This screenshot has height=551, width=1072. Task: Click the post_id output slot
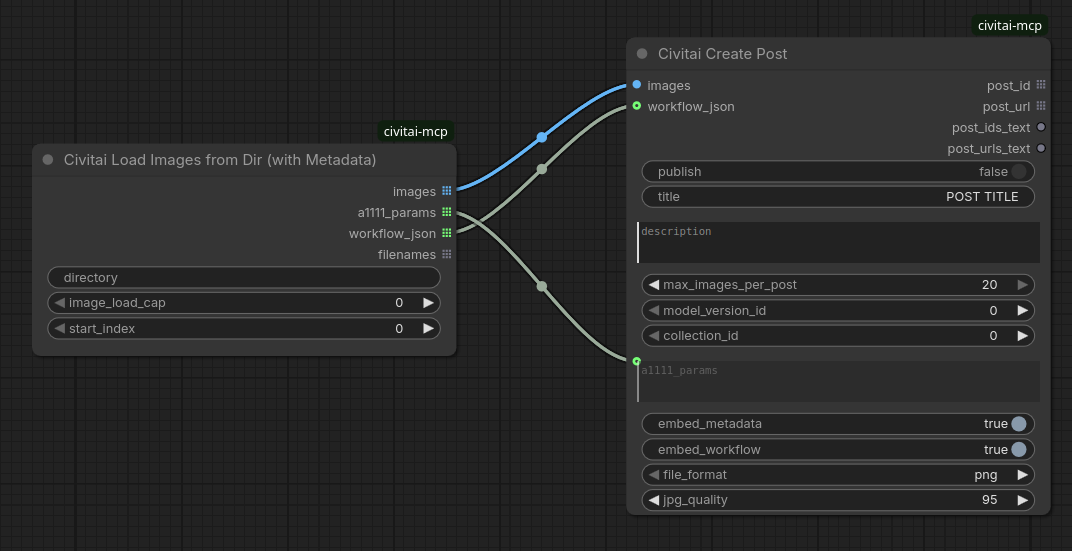pyautogui.click(x=1041, y=85)
